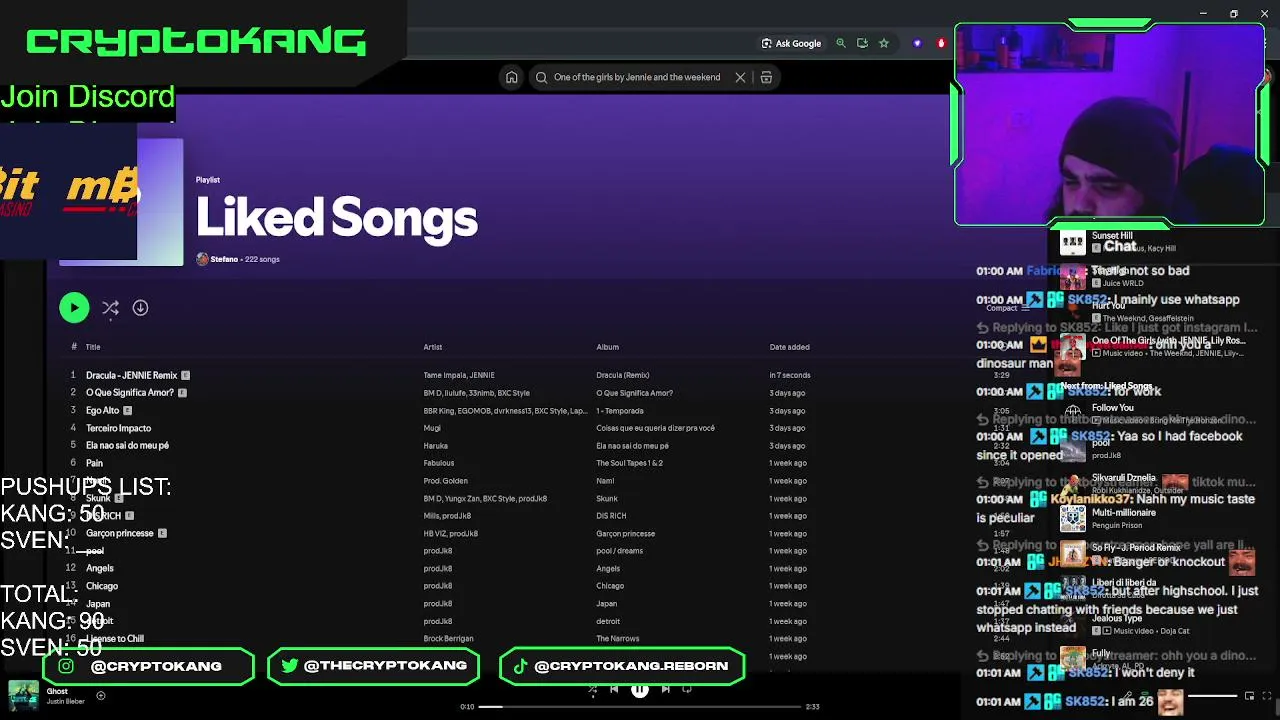Skip to the next track in player bar
This screenshot has width=1280, height=720.
pyautogui.click(x=665, y=689)
